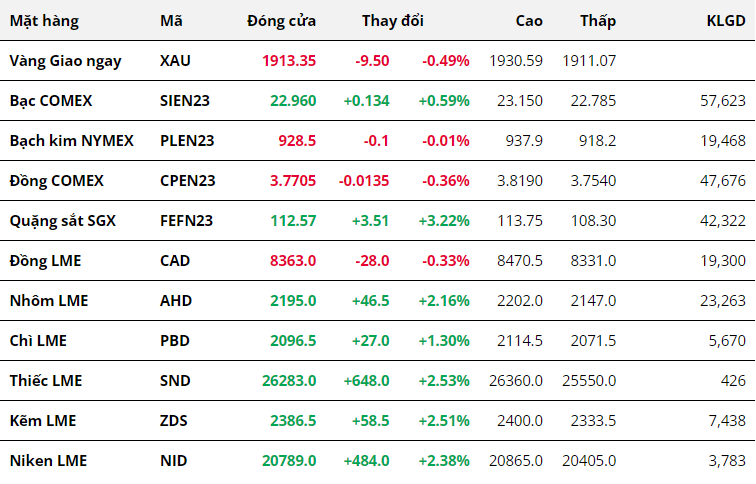The width and height of the screenshot is (756, 484).
Task: Select the Đồng COMEX commodity name
Action: [x=56, y=180]
